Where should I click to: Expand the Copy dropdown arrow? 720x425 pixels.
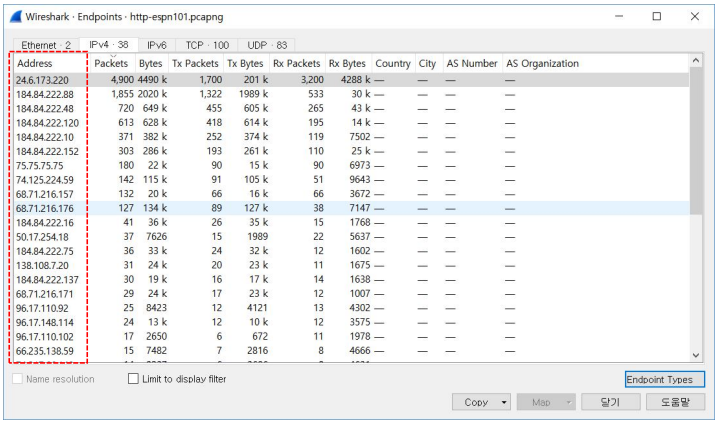point(504,403)
